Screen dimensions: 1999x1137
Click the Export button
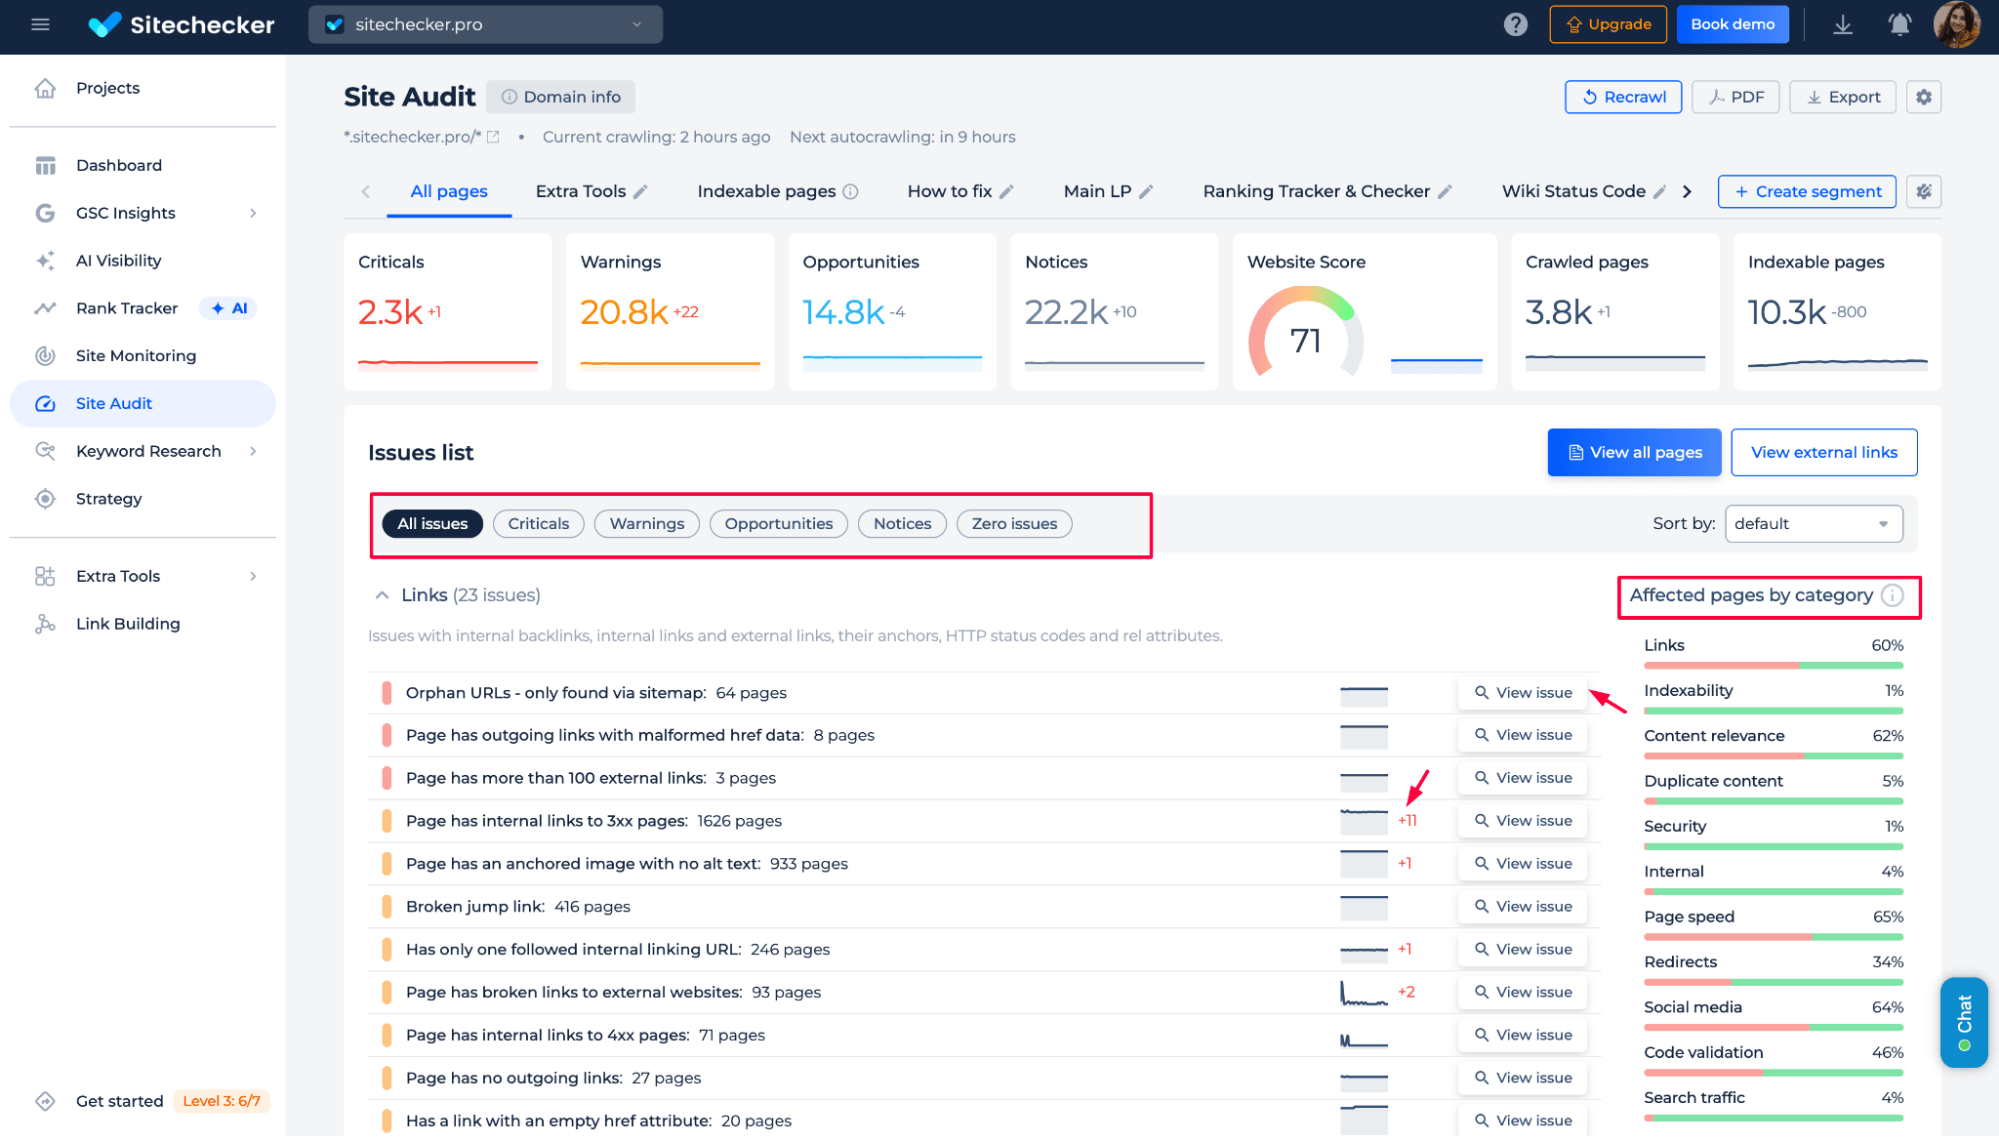pyautogui.click(x=1842, y=97)
